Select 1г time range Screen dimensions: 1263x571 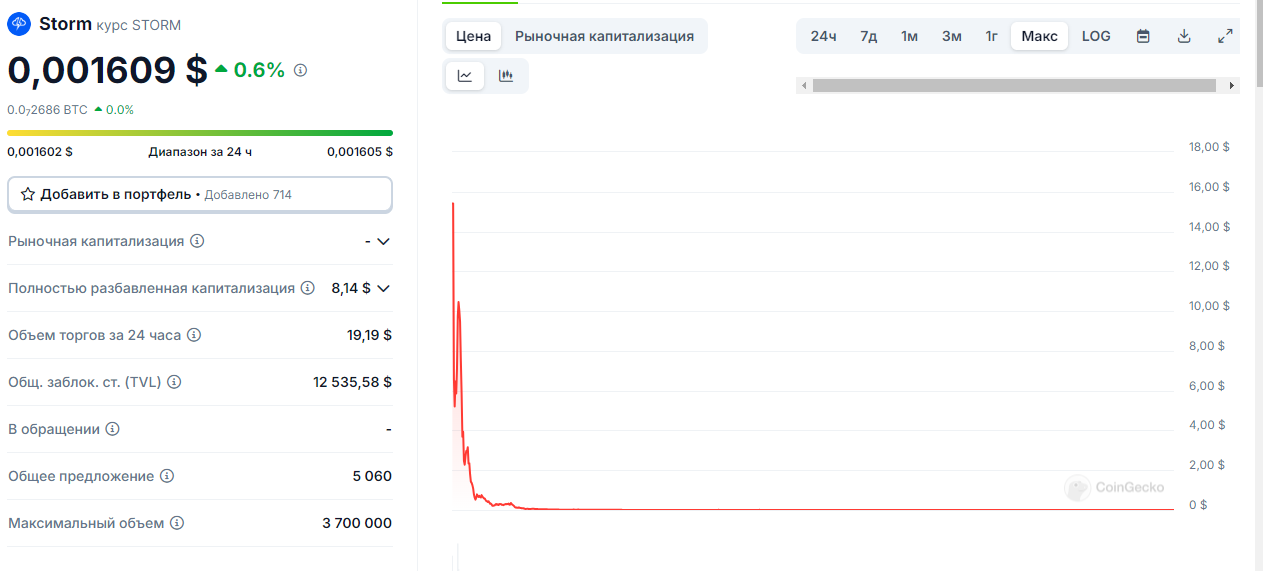pyautogui.click(x=991, y=36)
